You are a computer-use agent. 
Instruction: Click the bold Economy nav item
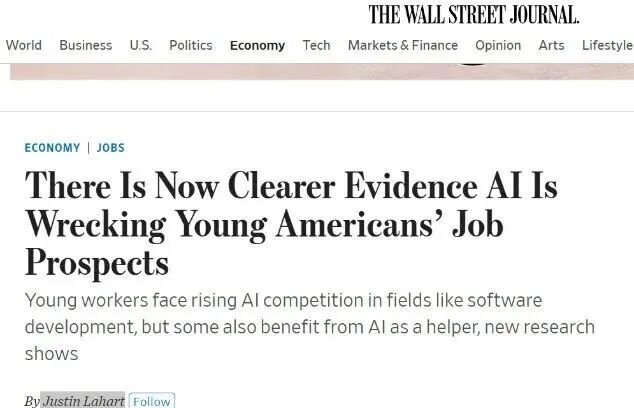[x=257, y=45]
